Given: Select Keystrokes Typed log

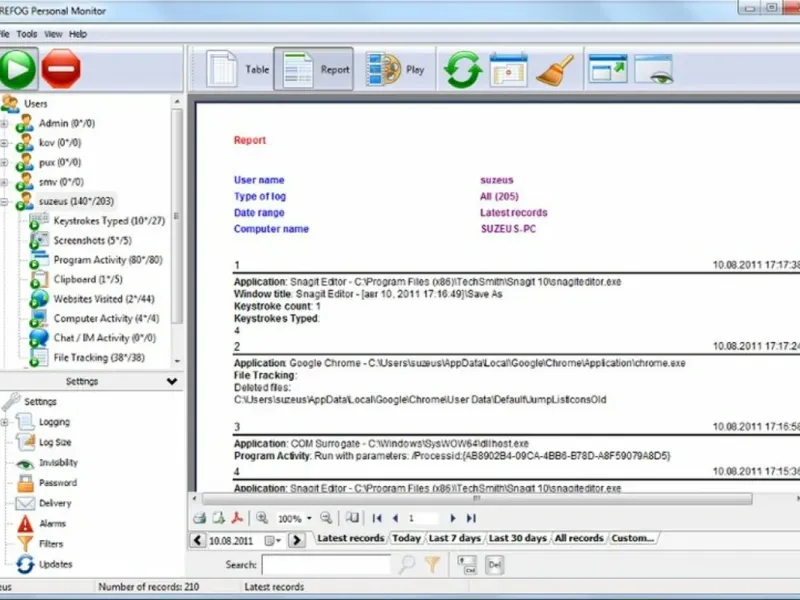Looking at the screenshot, I should pos(109,221).
